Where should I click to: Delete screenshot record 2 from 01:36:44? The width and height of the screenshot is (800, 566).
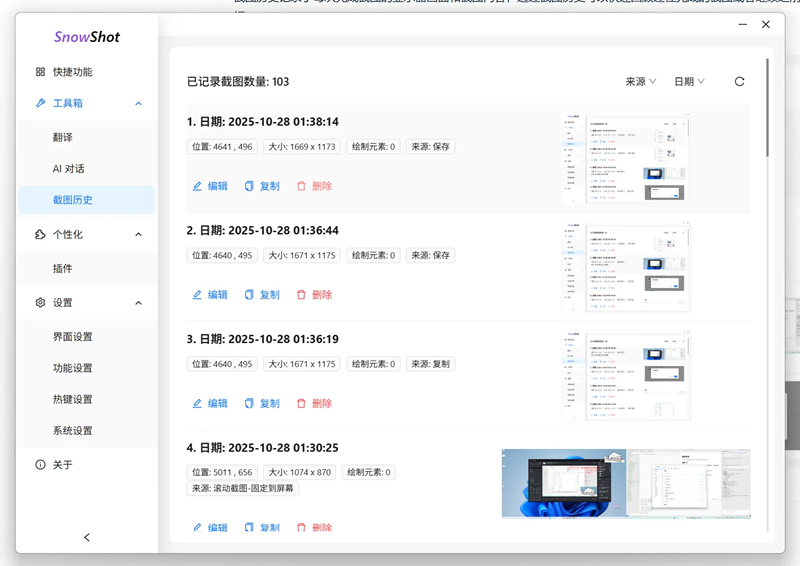click(314, 294)
